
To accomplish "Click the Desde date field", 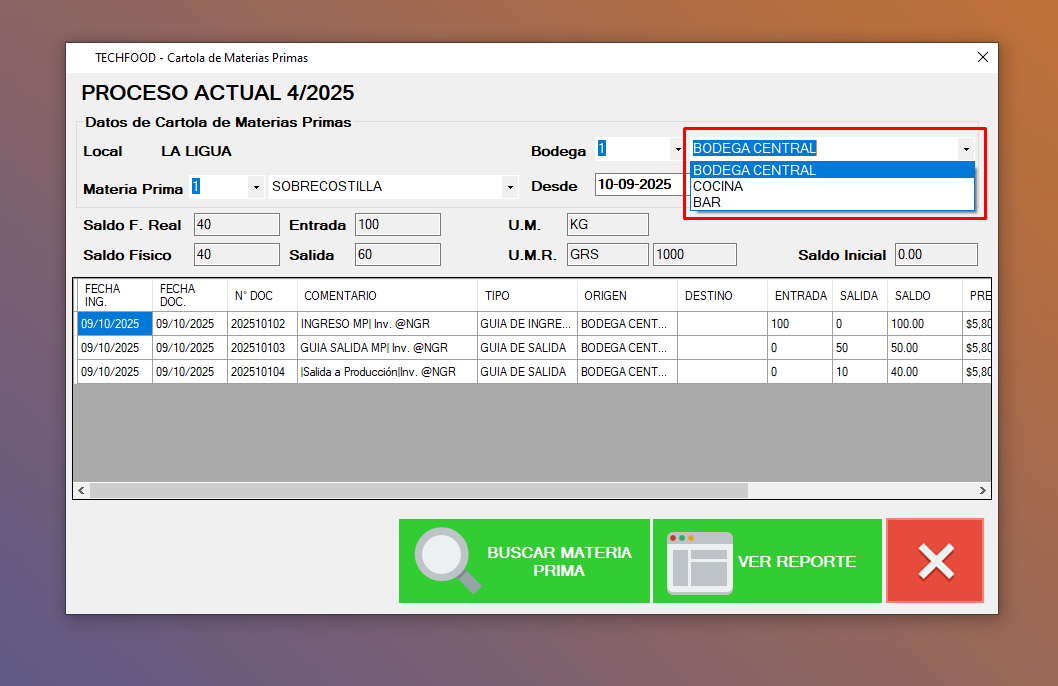I will [638, 185].
